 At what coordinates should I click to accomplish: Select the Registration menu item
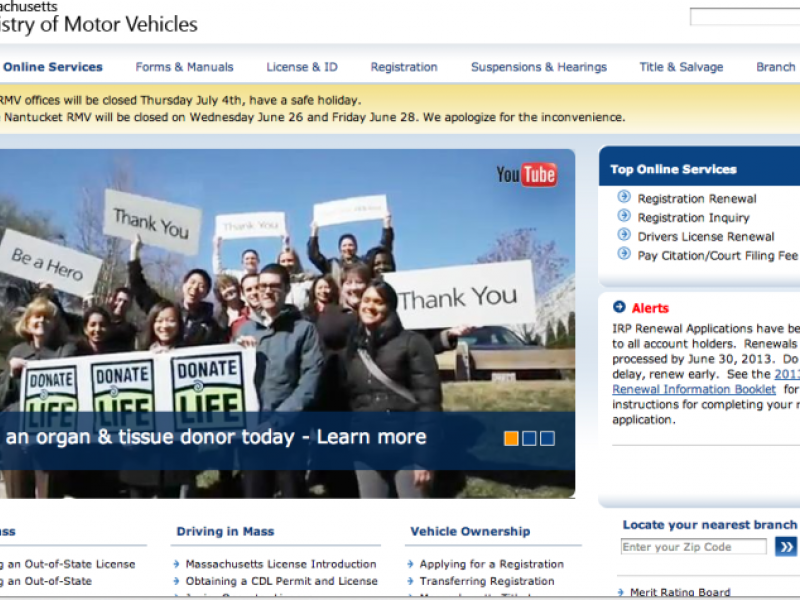(404, 67)
